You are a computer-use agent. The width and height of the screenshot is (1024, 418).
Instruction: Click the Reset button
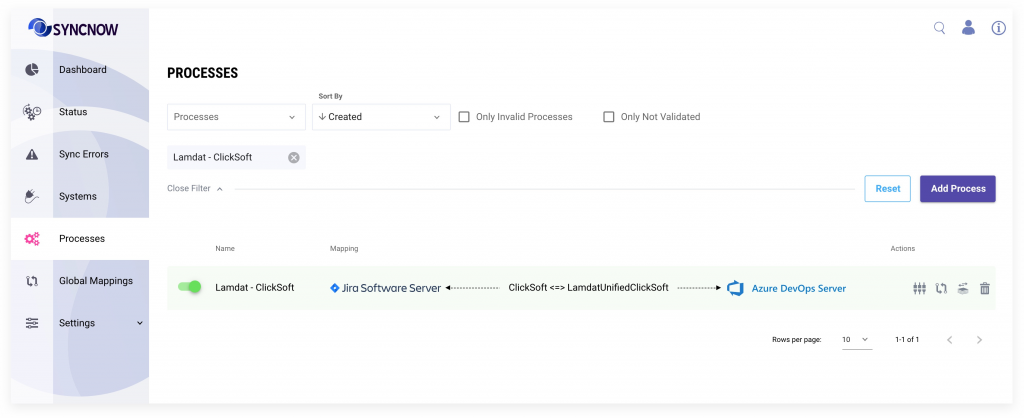[888, 189]
